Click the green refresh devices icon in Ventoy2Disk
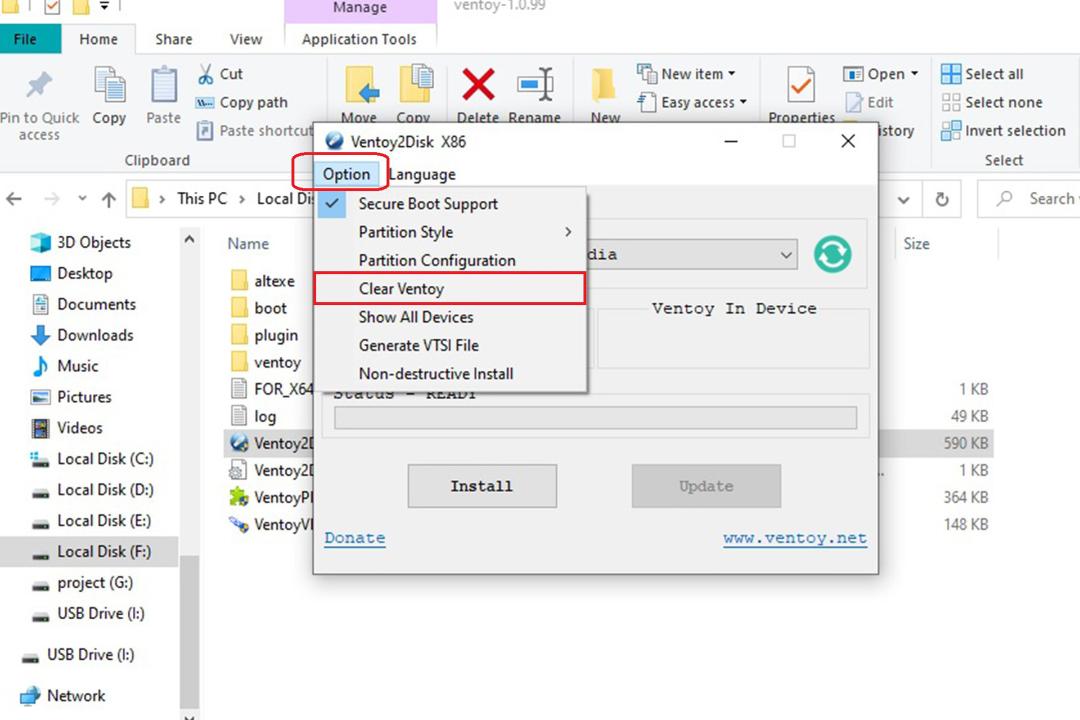 (x=832, y=254)
